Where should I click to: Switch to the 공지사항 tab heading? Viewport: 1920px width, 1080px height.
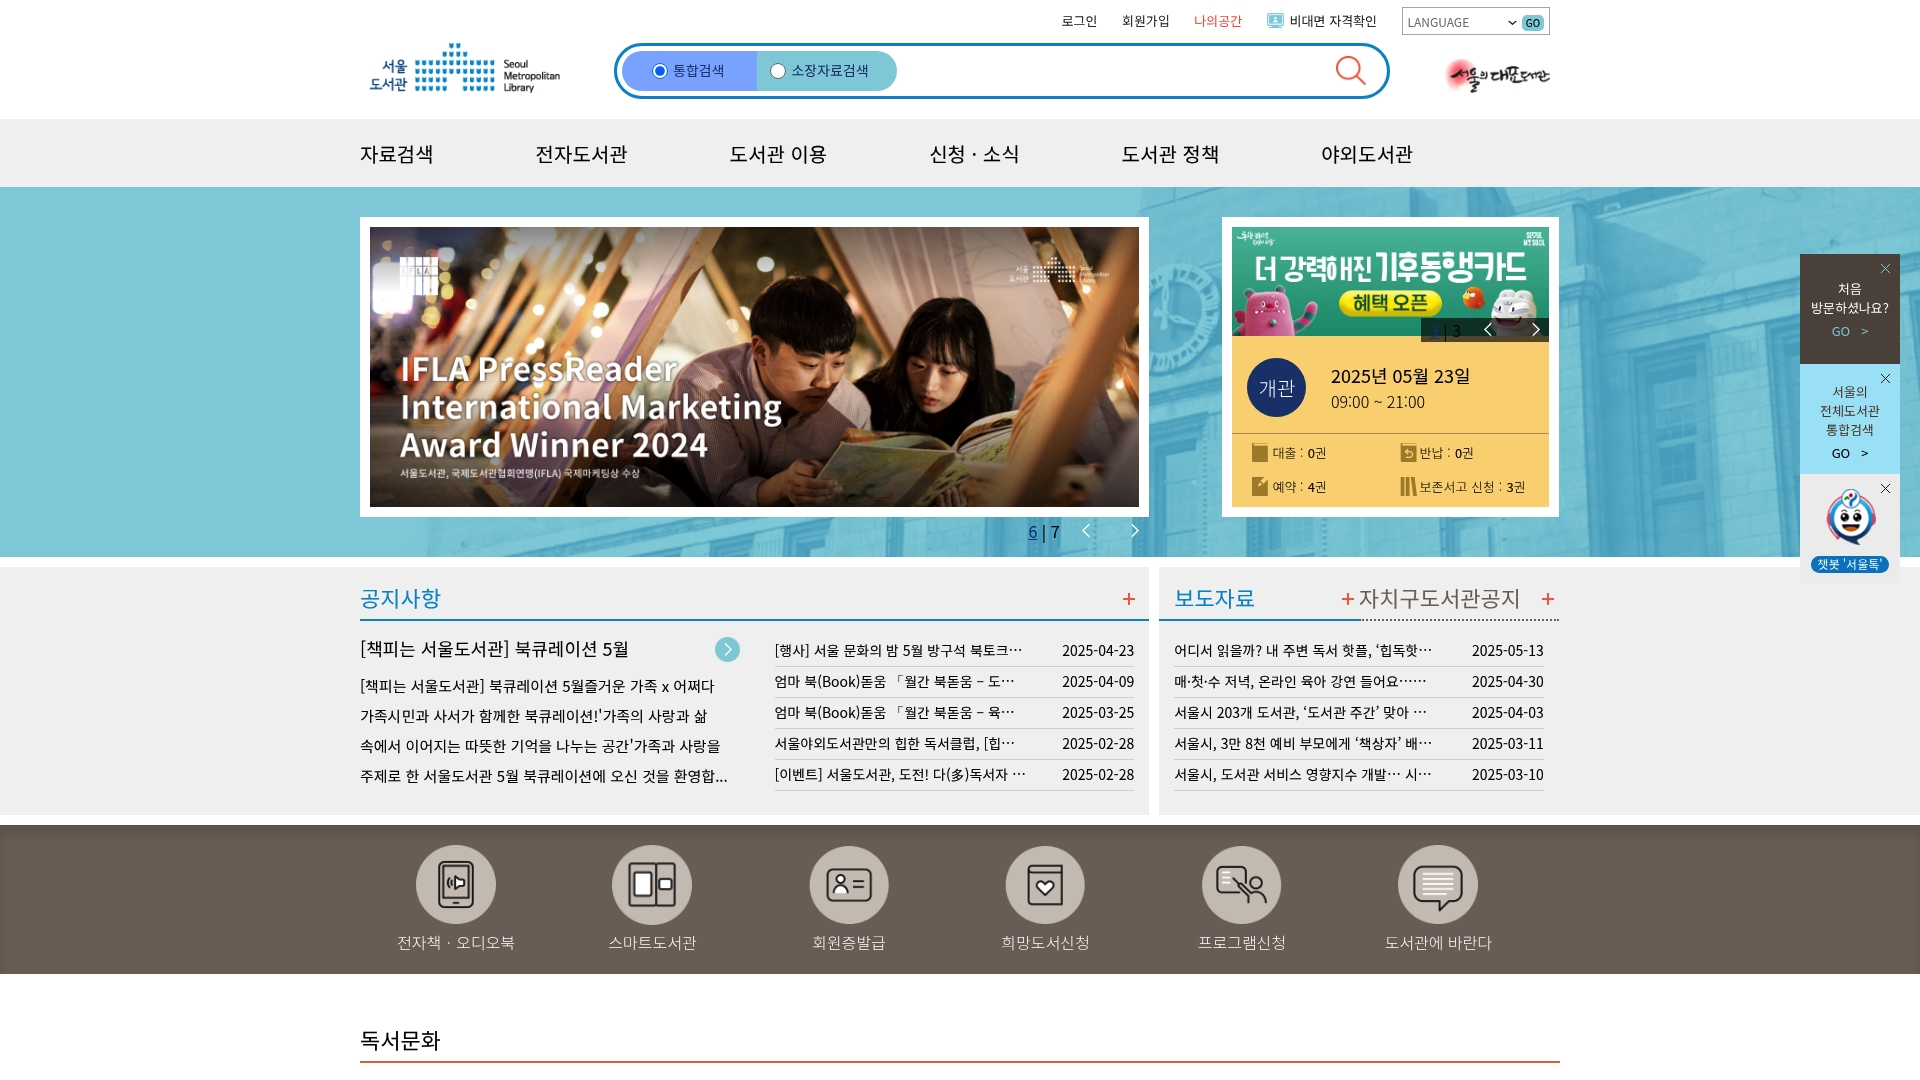400,598
